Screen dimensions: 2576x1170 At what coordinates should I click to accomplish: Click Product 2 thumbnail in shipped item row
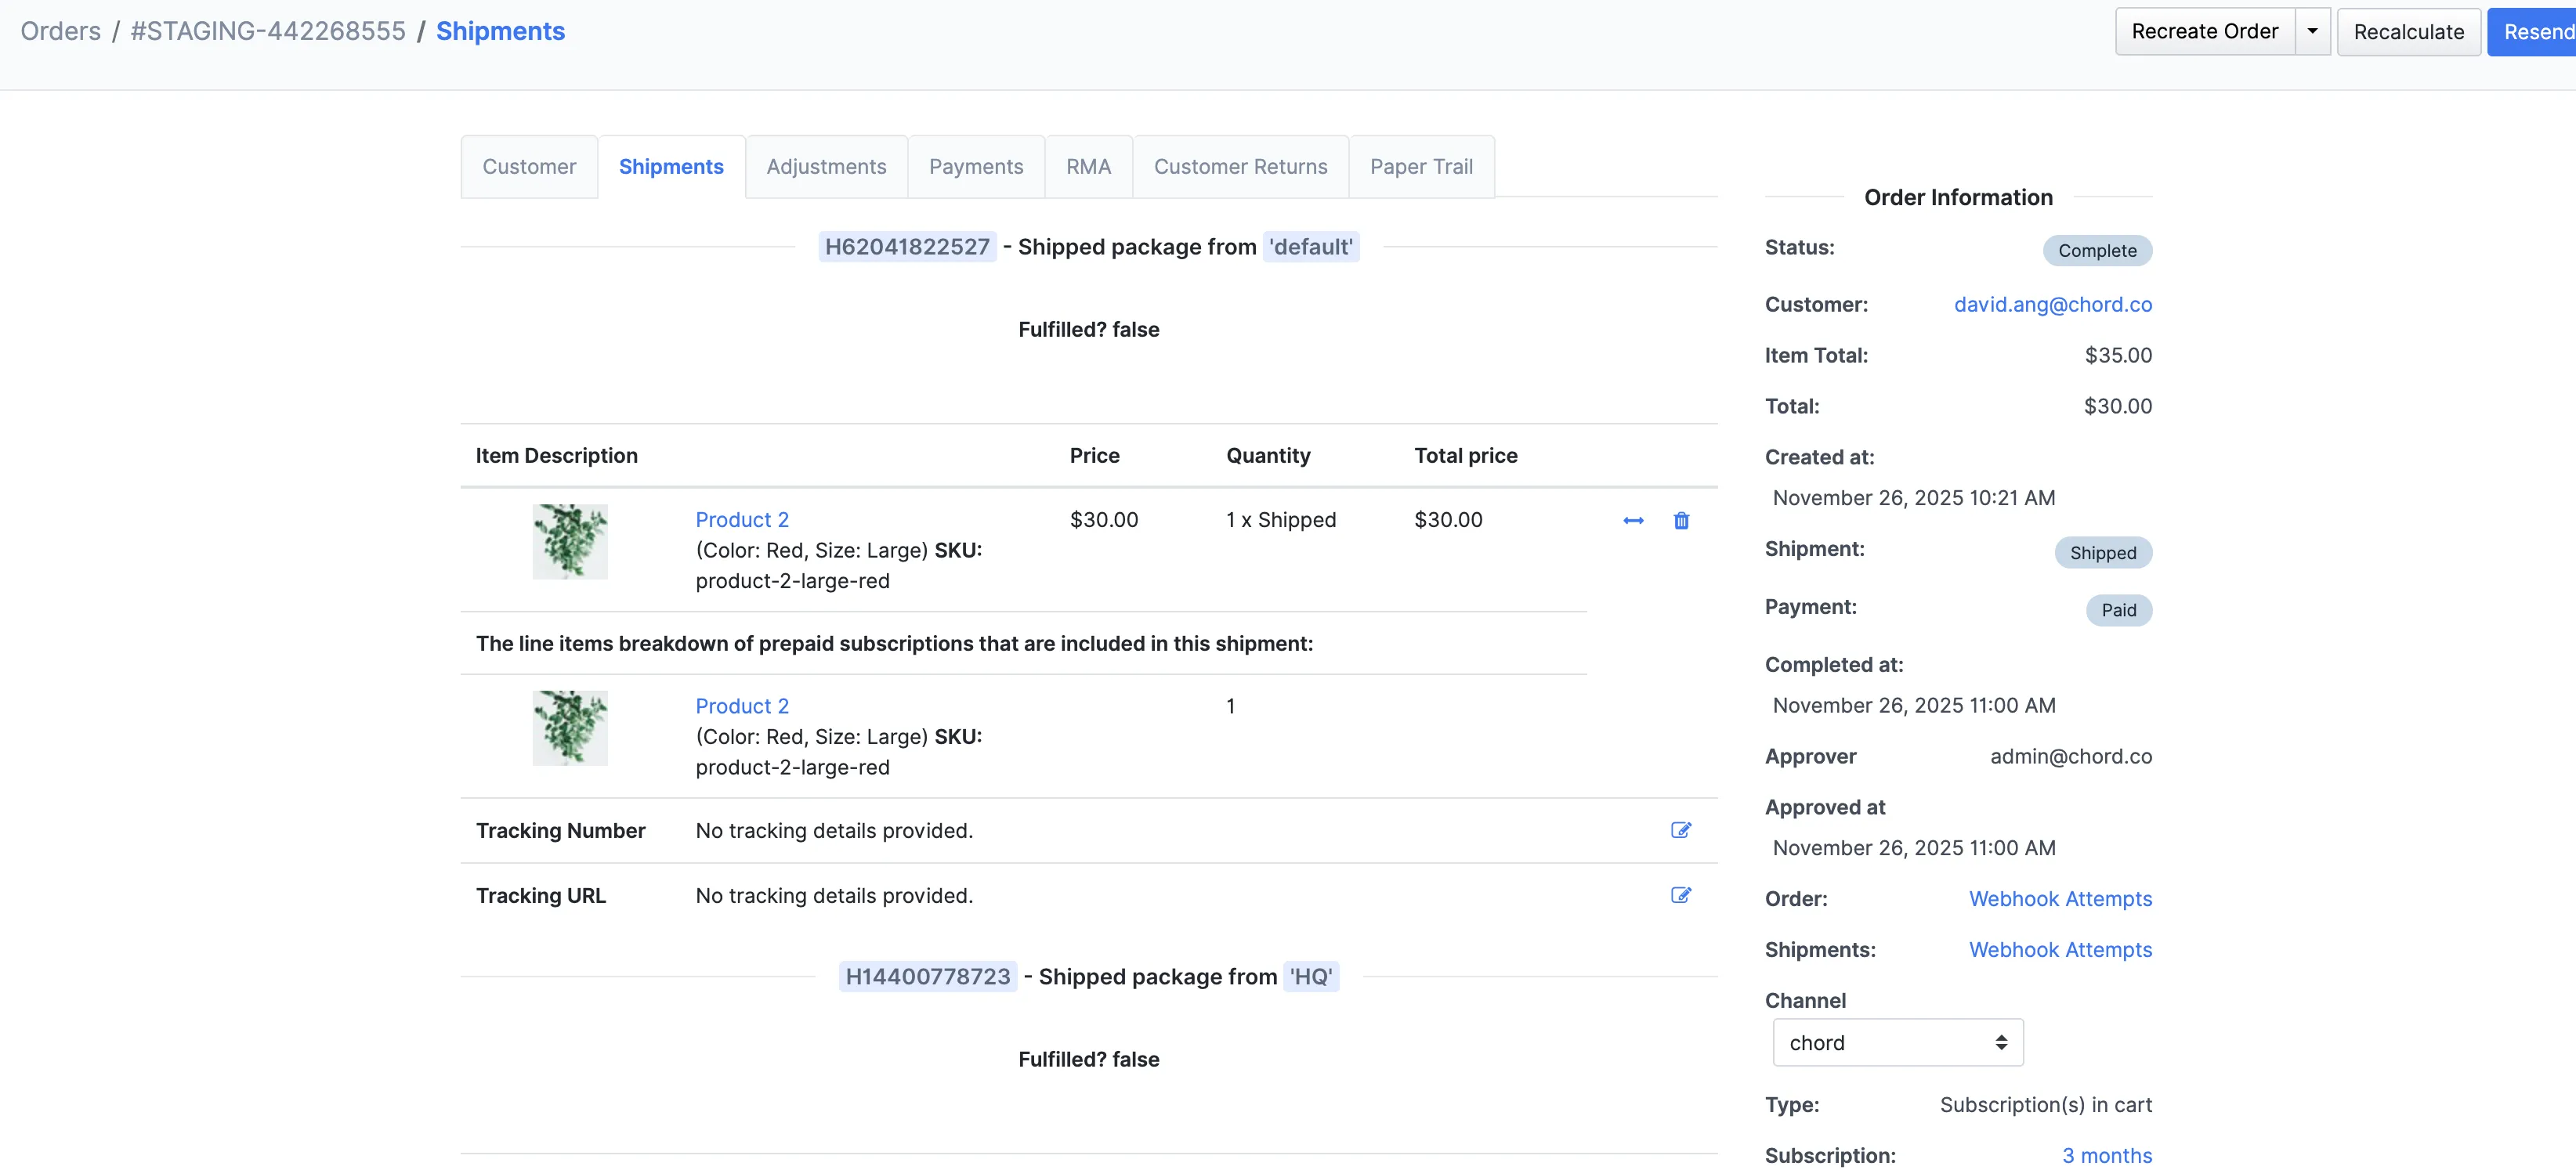pyautogui.click(x=570, y=541)
